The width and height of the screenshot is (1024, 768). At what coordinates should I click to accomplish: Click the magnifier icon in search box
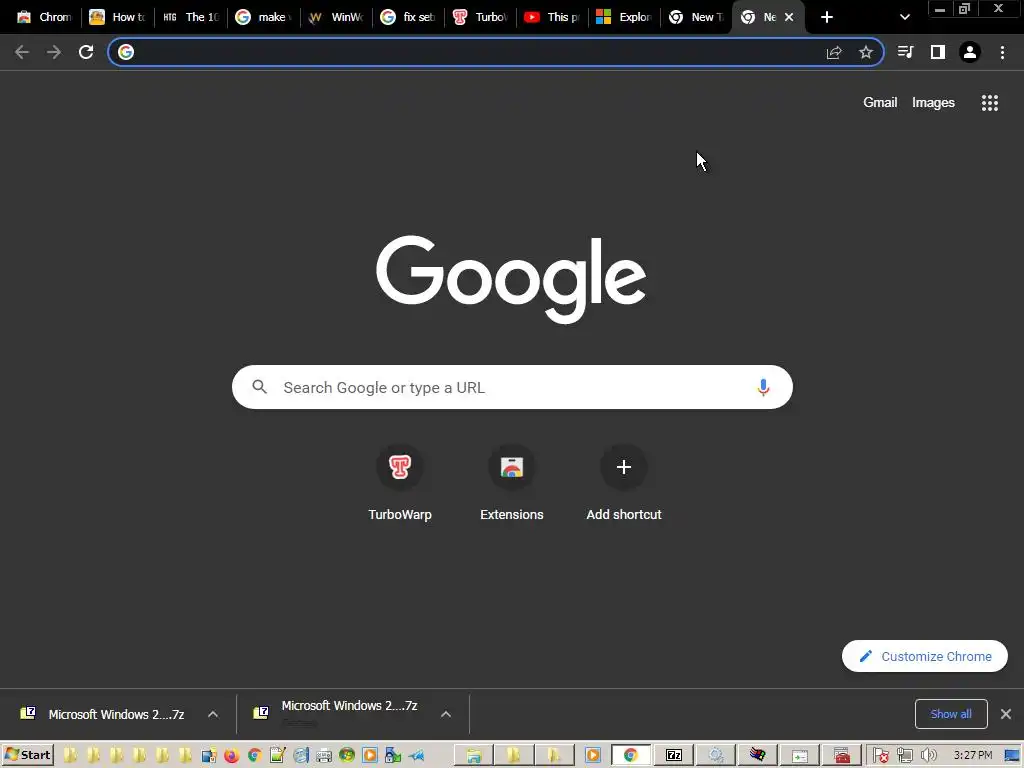click(259, 387)
